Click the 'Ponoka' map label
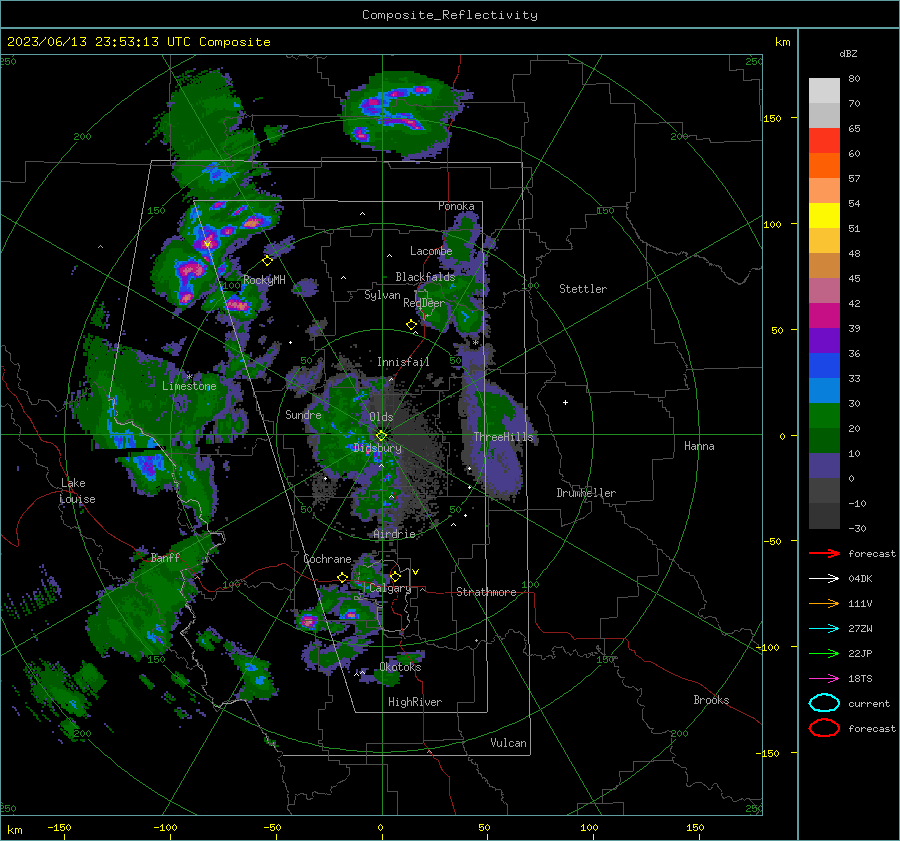Screen dimensions: 900x841 [x=456, y=206]
